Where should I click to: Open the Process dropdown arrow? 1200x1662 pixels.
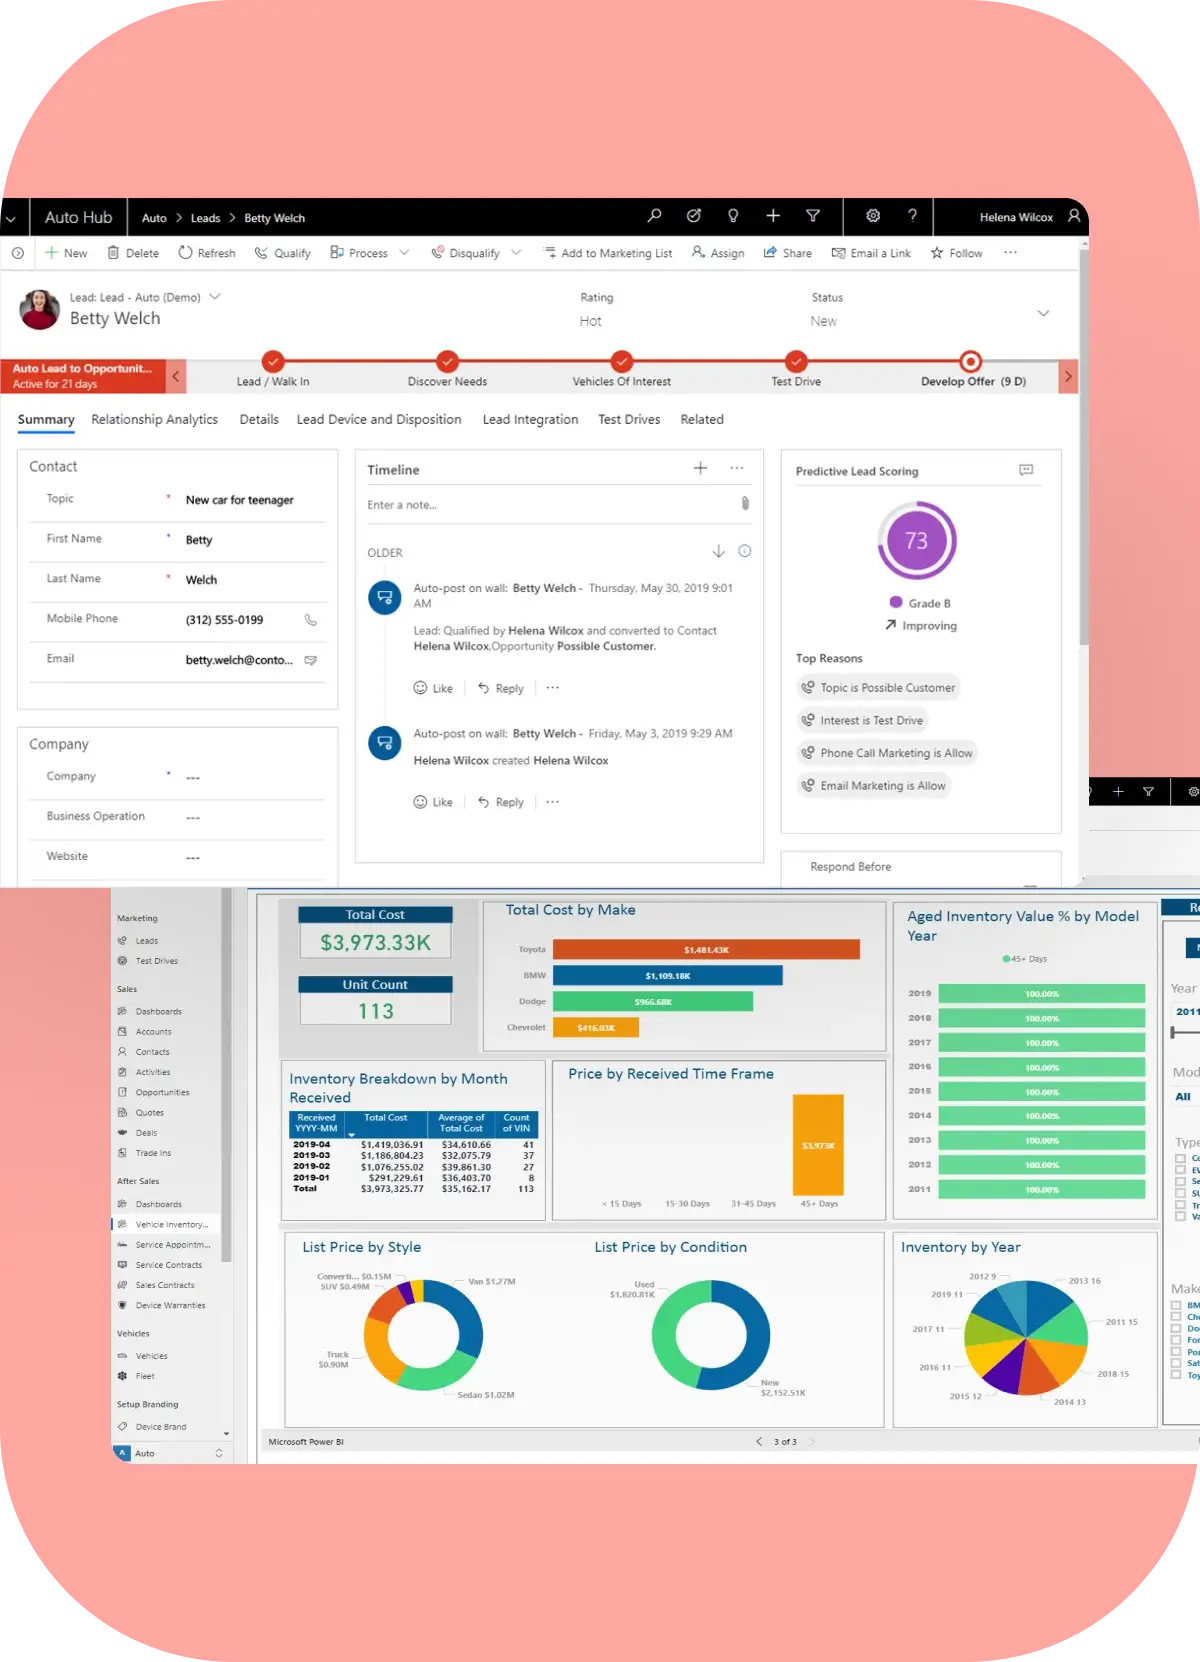(x=404, y=253)
